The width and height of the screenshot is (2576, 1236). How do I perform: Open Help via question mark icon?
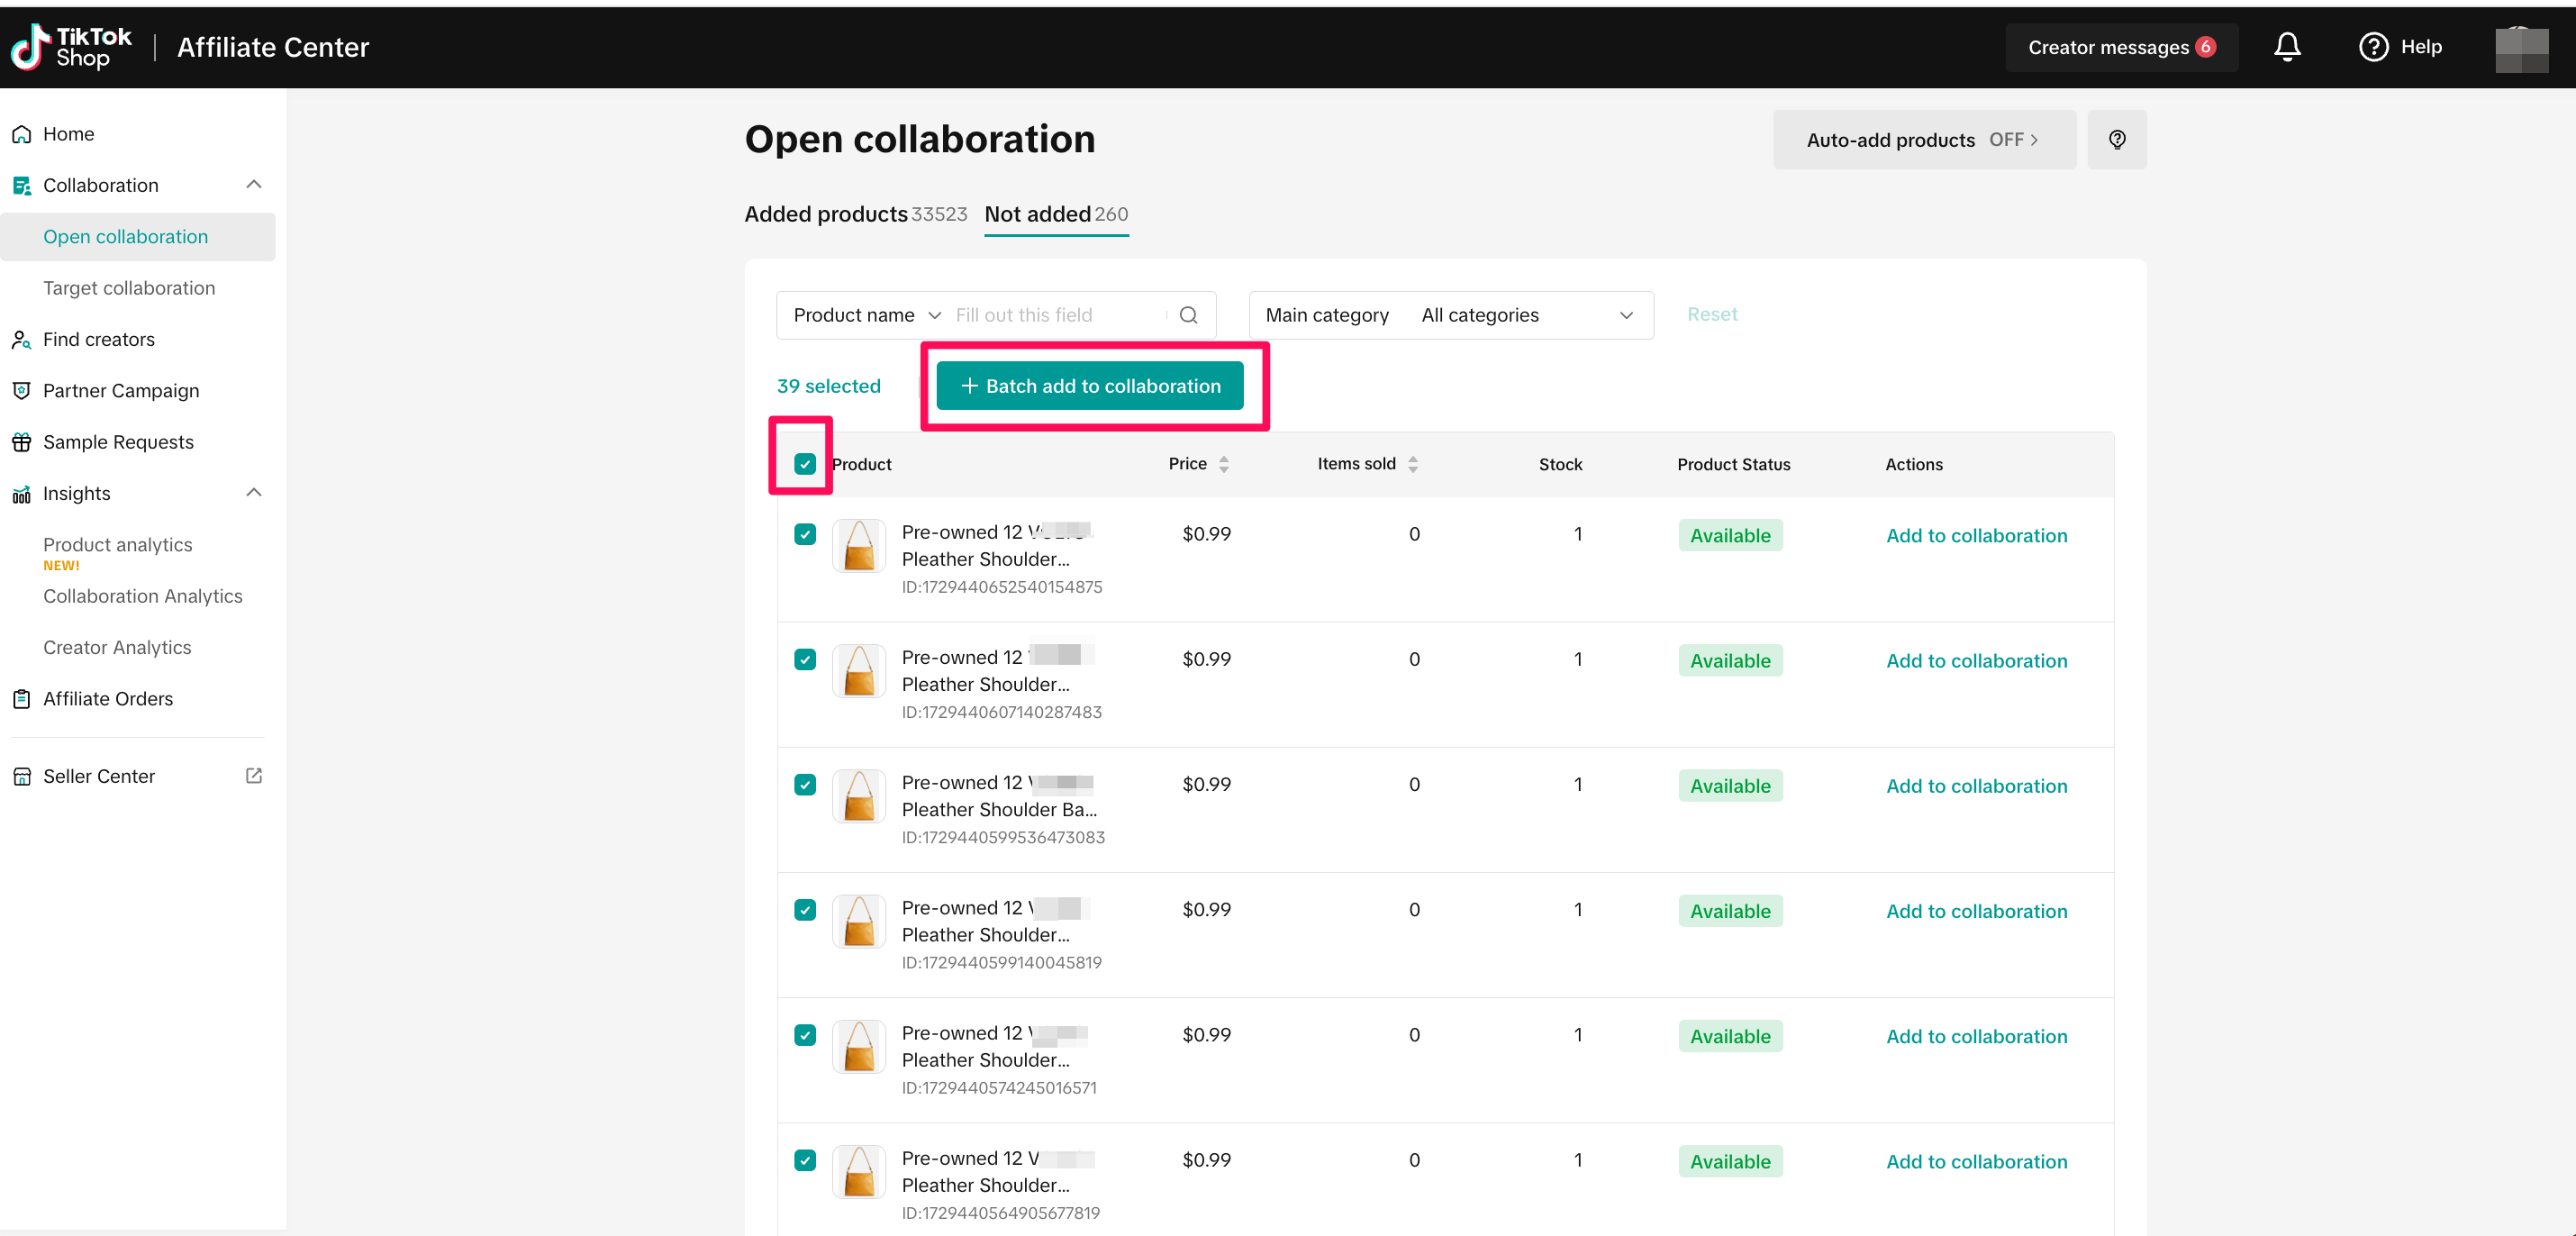click(2372, 47)
